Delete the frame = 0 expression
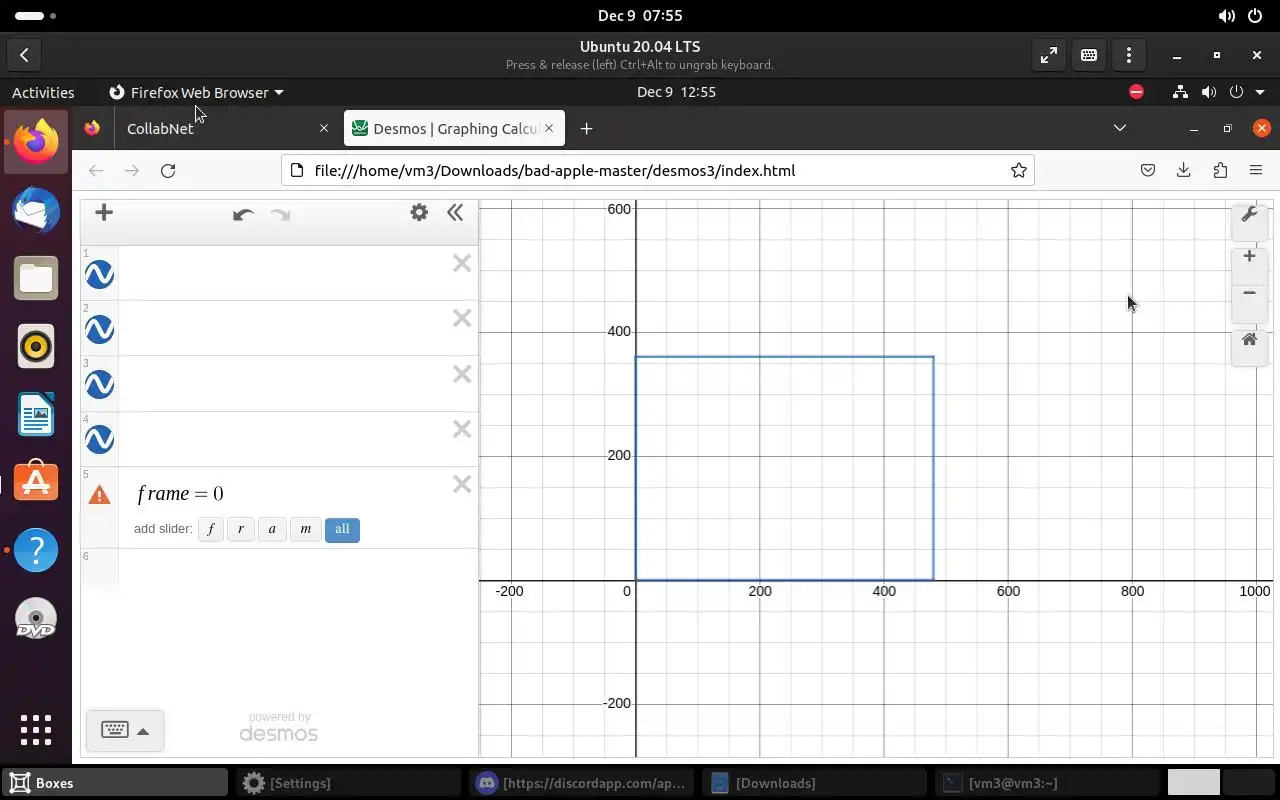Image resolution: width=1280 pixels, height=800 pixels. 461,484
